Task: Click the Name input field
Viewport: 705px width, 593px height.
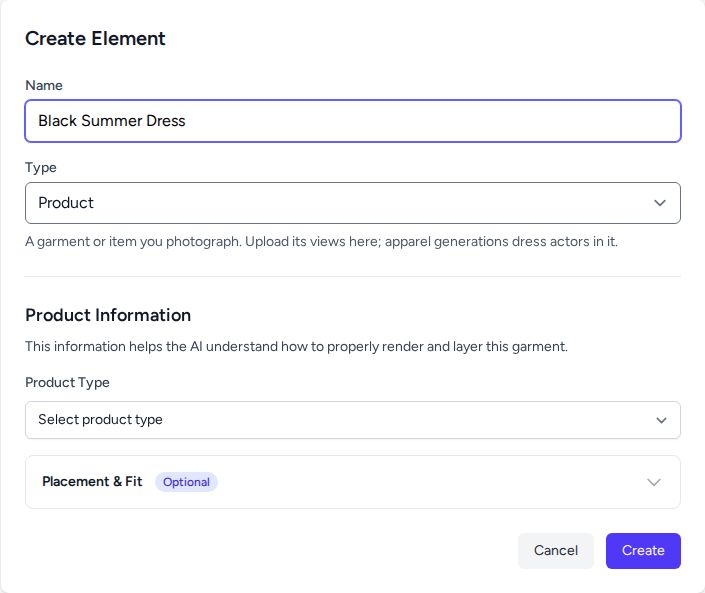Action: point(353,121)
